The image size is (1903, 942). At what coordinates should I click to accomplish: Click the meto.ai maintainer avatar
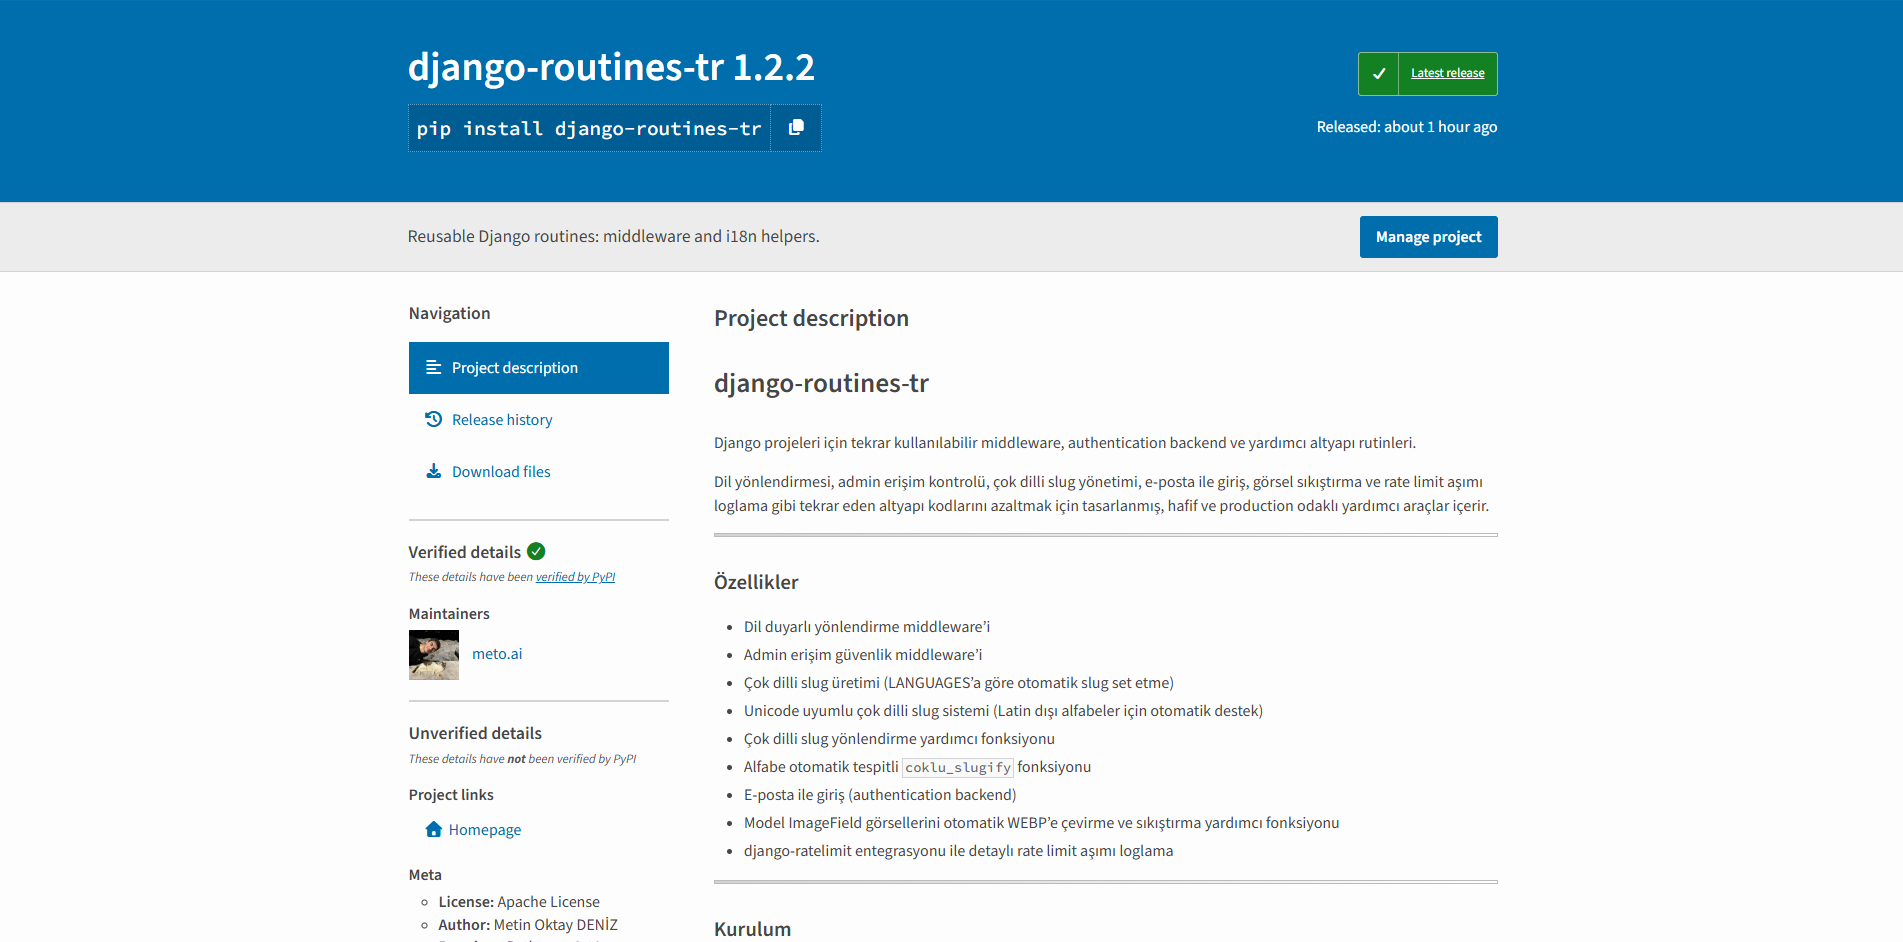pos(434,655)
